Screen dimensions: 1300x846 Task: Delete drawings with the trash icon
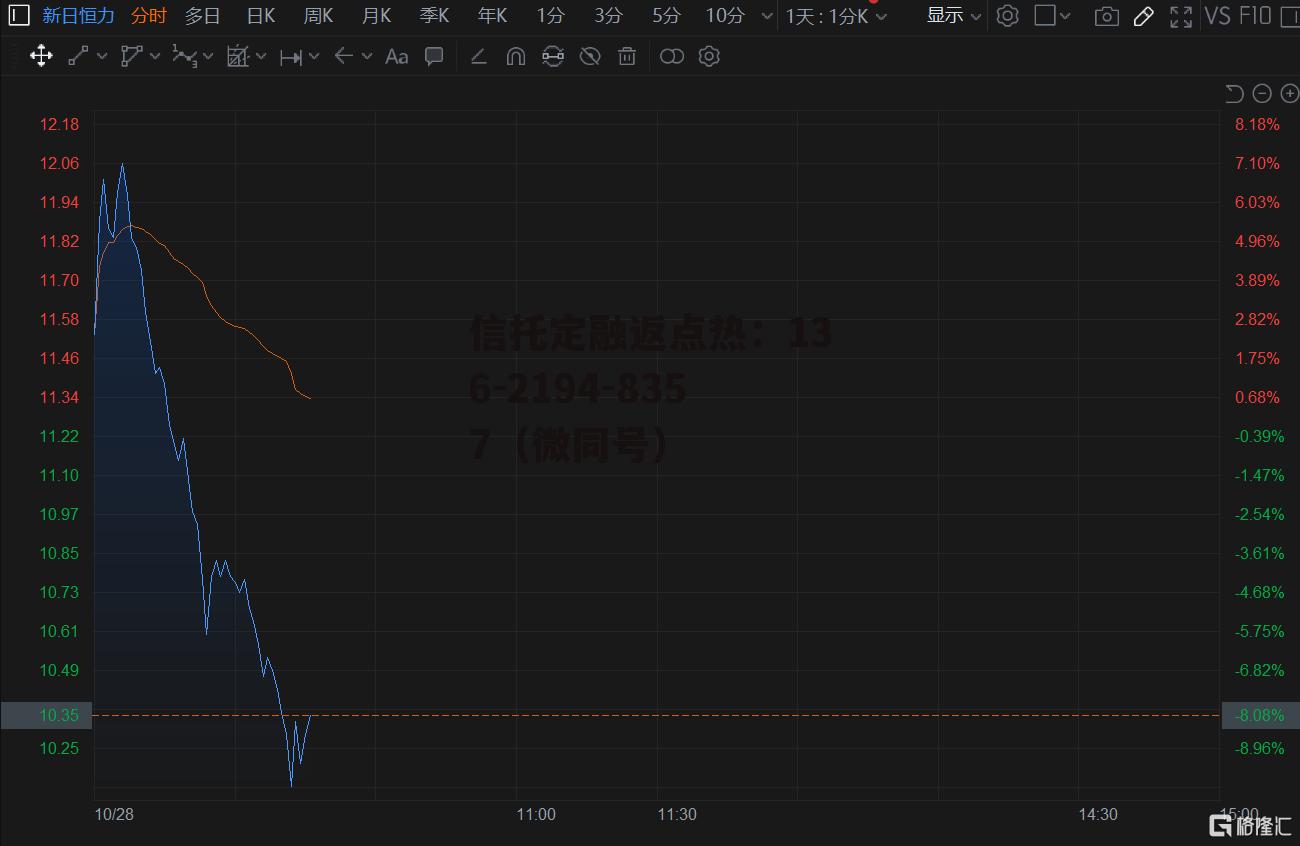(627, 56)
